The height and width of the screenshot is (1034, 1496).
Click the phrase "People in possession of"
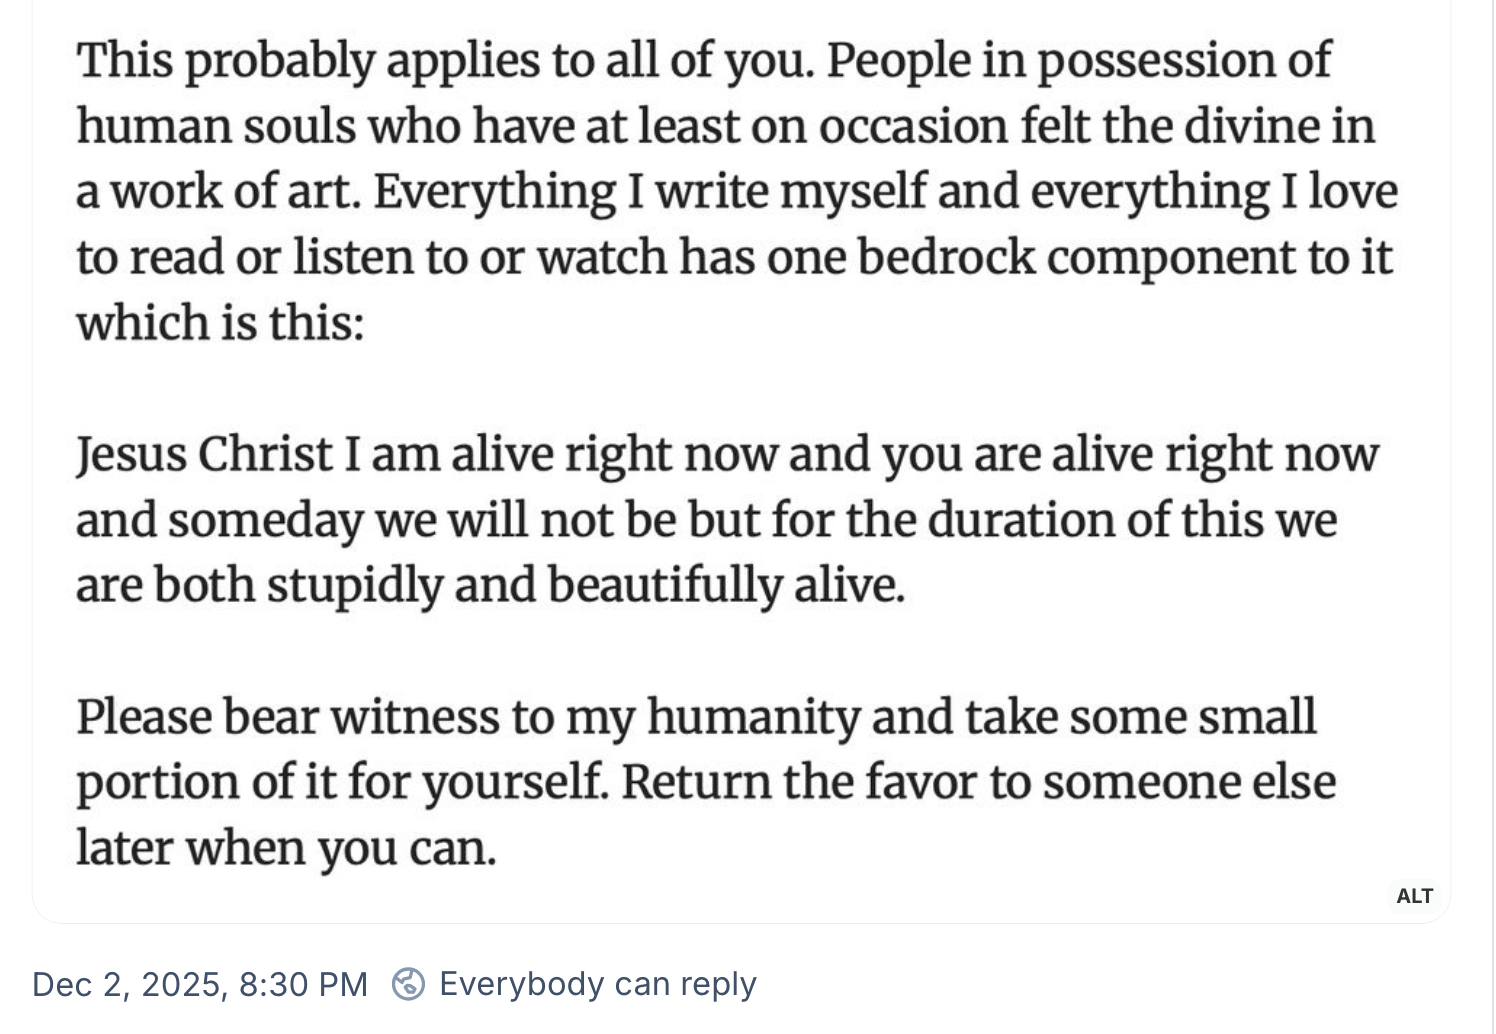pos(1079,61)
